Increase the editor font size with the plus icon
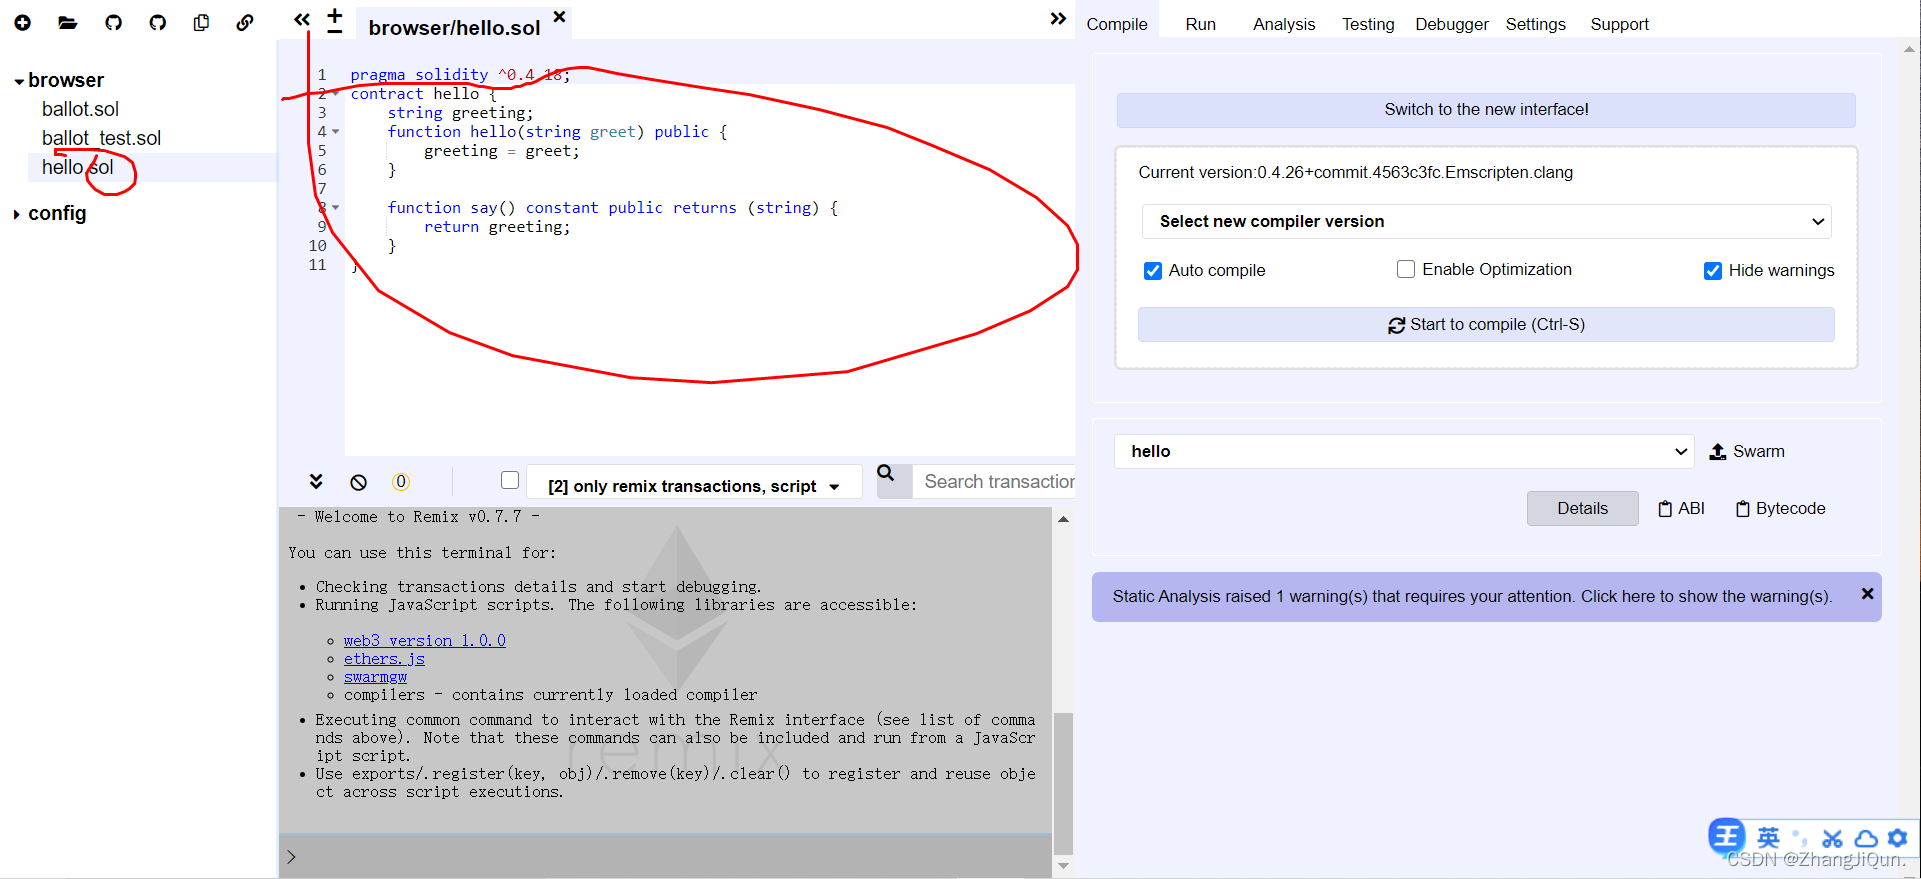 tap(335, 15)
